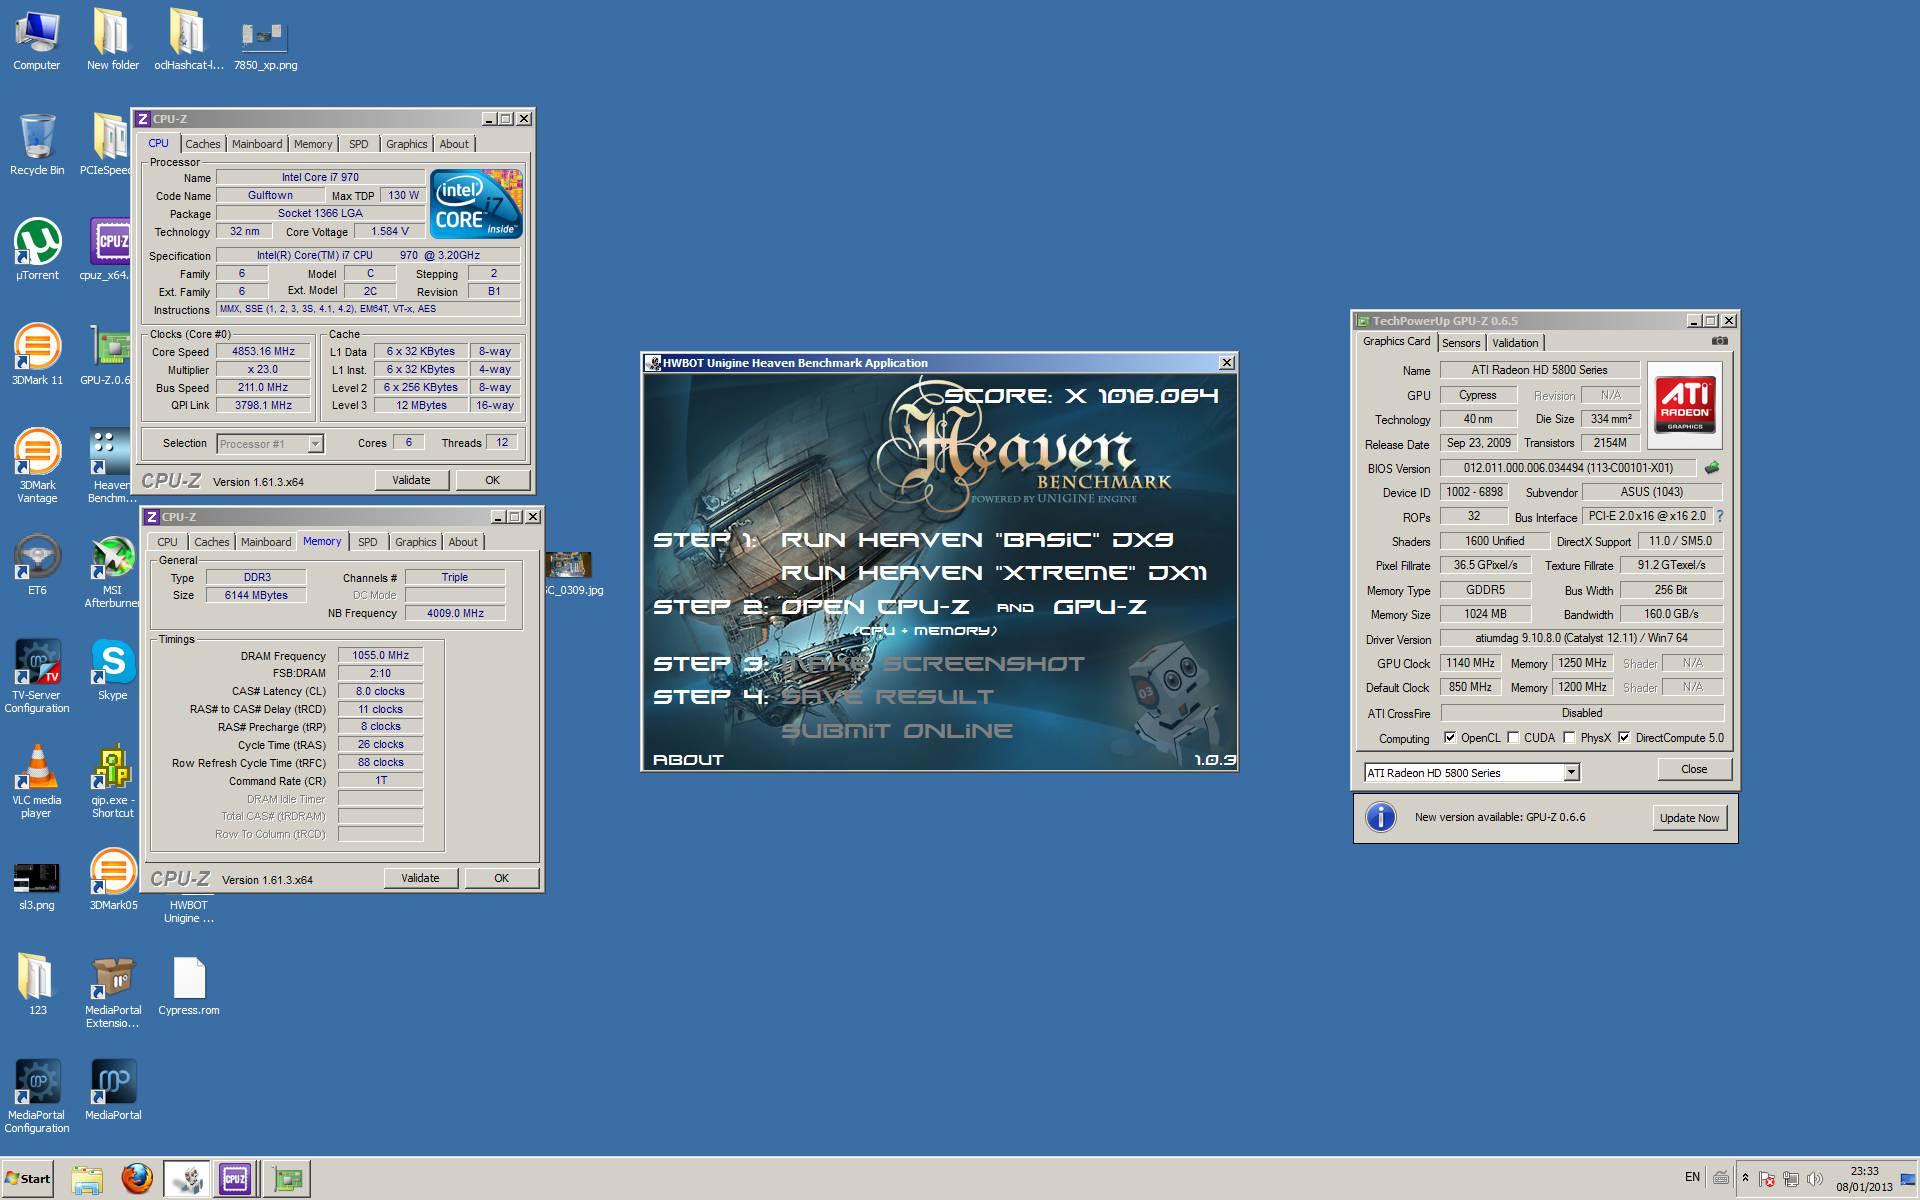Click About in the Heaven Benchmark window
Viewport: 1920px width, 1200px height.
[x=688, y=760]
